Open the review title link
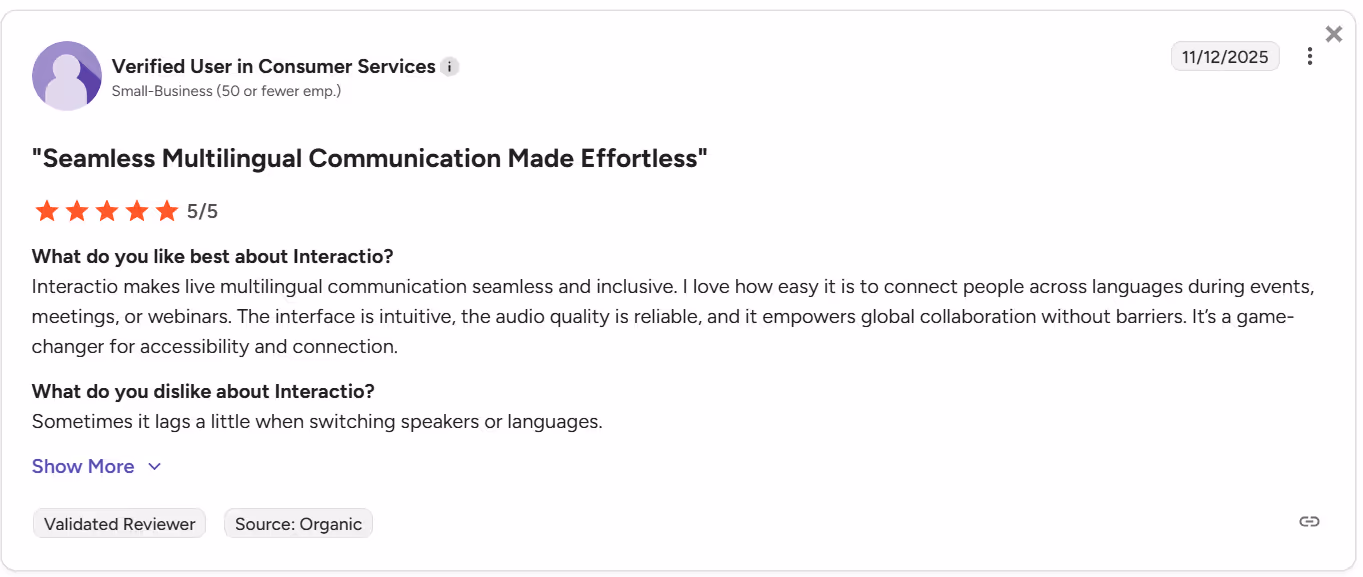 (x=368, y=157)
